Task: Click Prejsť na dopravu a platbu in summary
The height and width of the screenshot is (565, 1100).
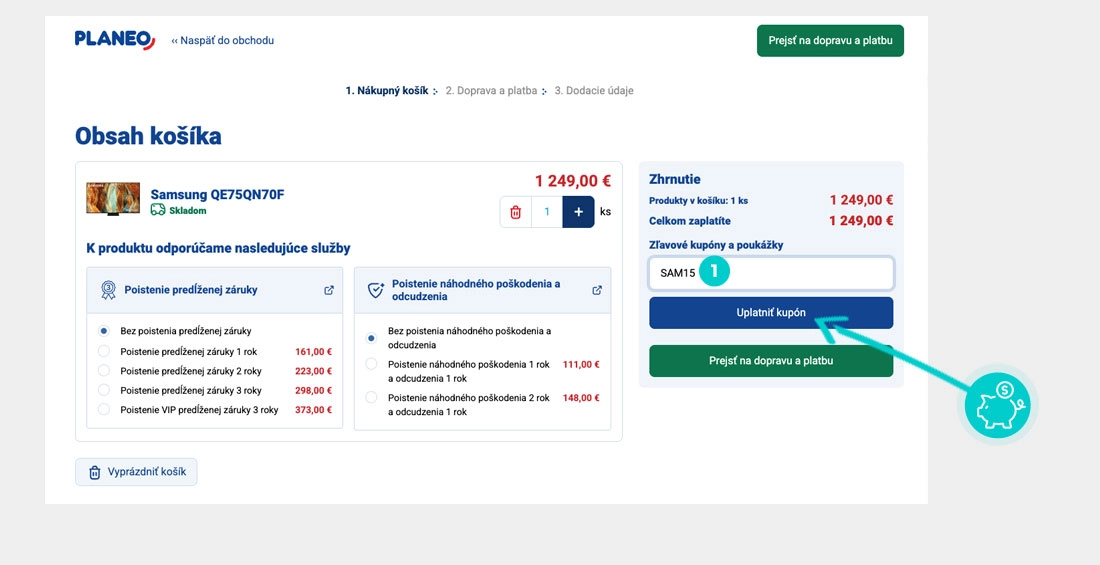Action: (x=771, y=361)
